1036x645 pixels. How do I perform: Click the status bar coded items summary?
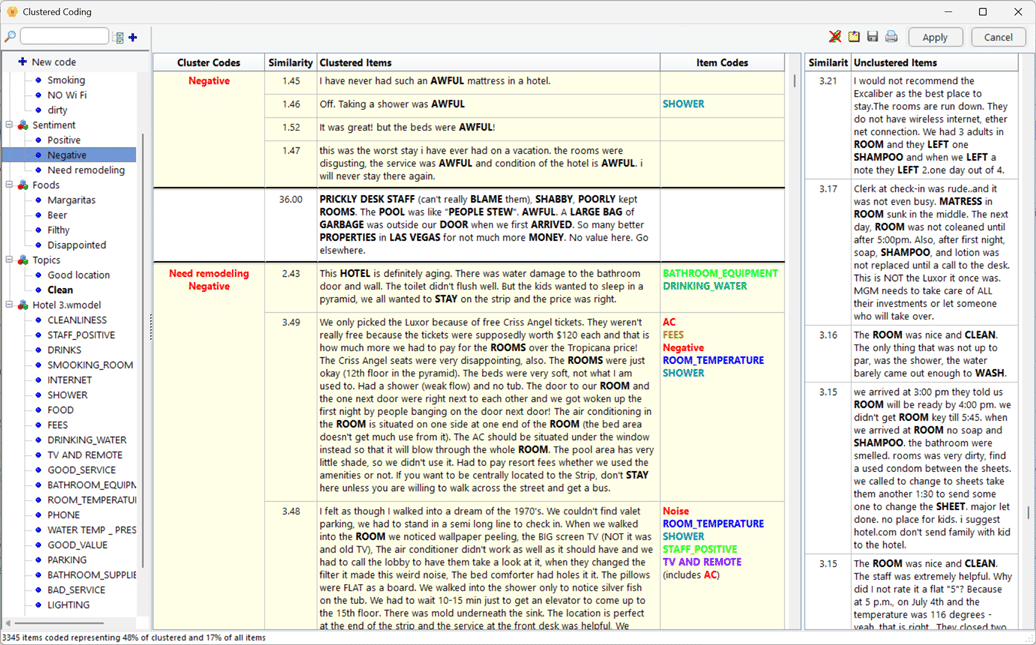coord(134,638)
